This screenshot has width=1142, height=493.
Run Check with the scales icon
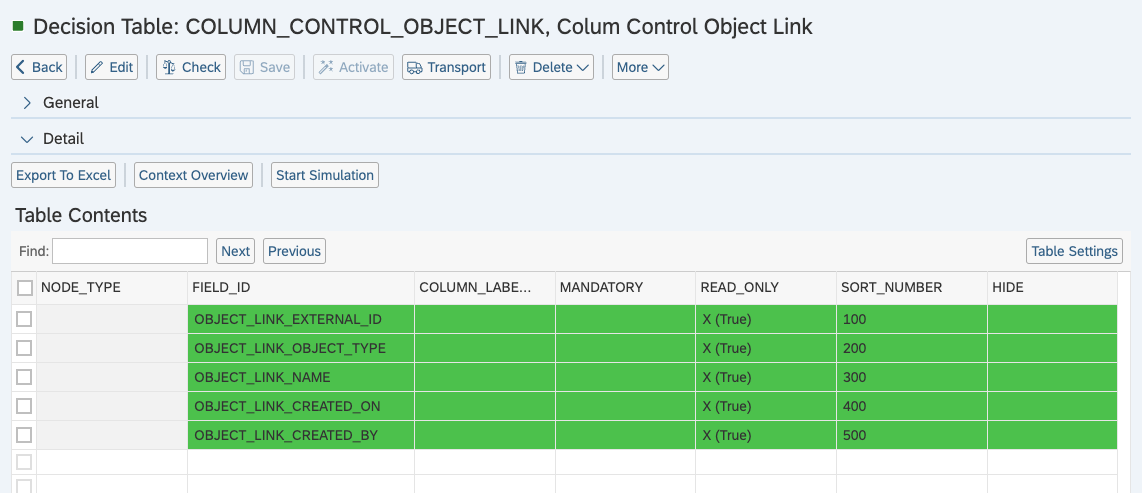191,67
